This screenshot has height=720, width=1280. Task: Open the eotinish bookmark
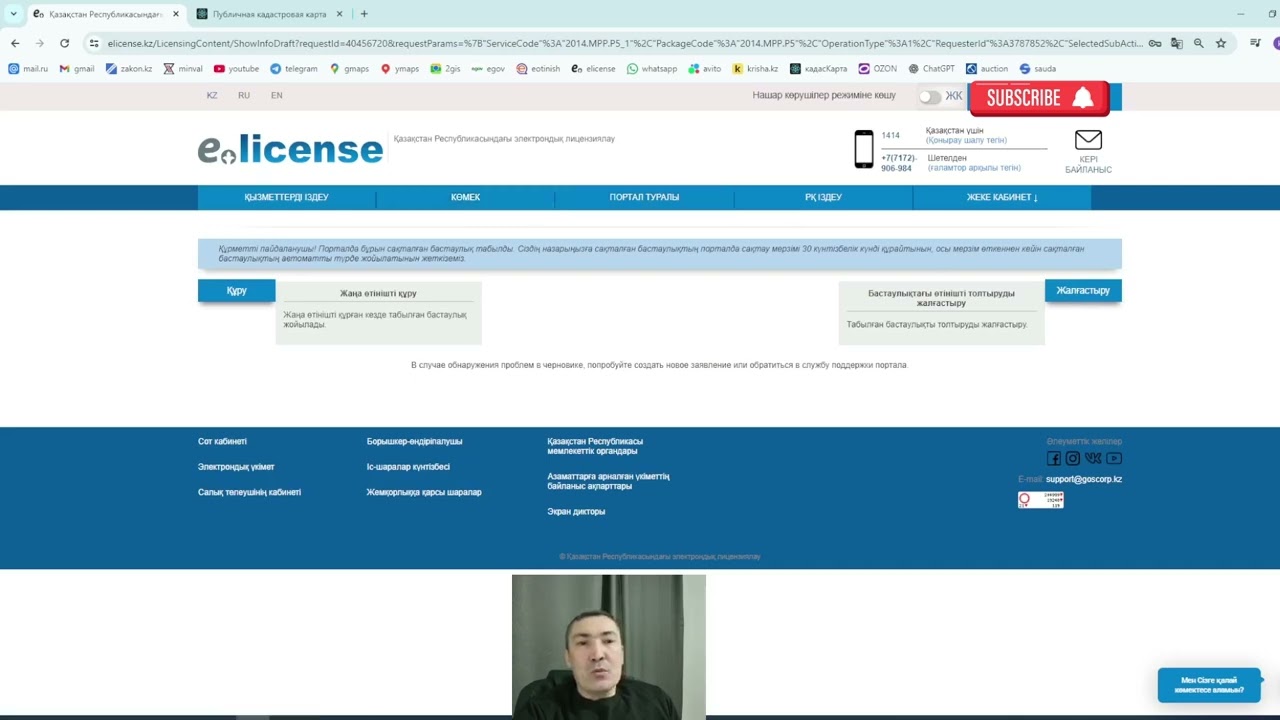point(538,69)
